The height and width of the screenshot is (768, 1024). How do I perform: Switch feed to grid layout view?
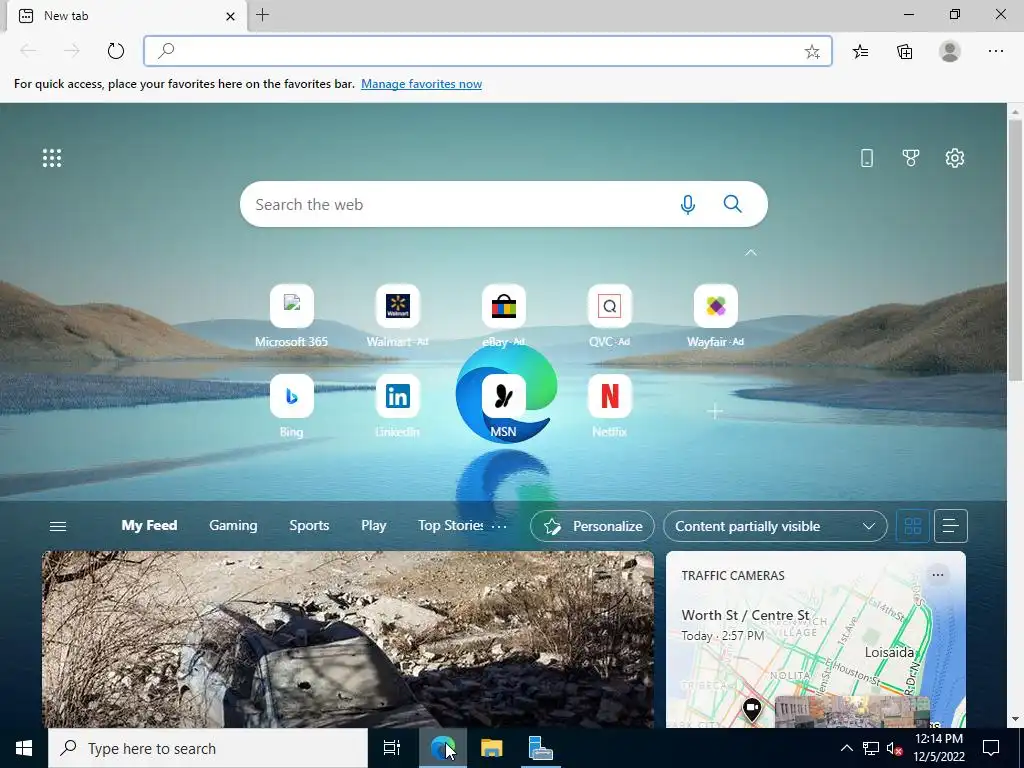pos(912,526)
